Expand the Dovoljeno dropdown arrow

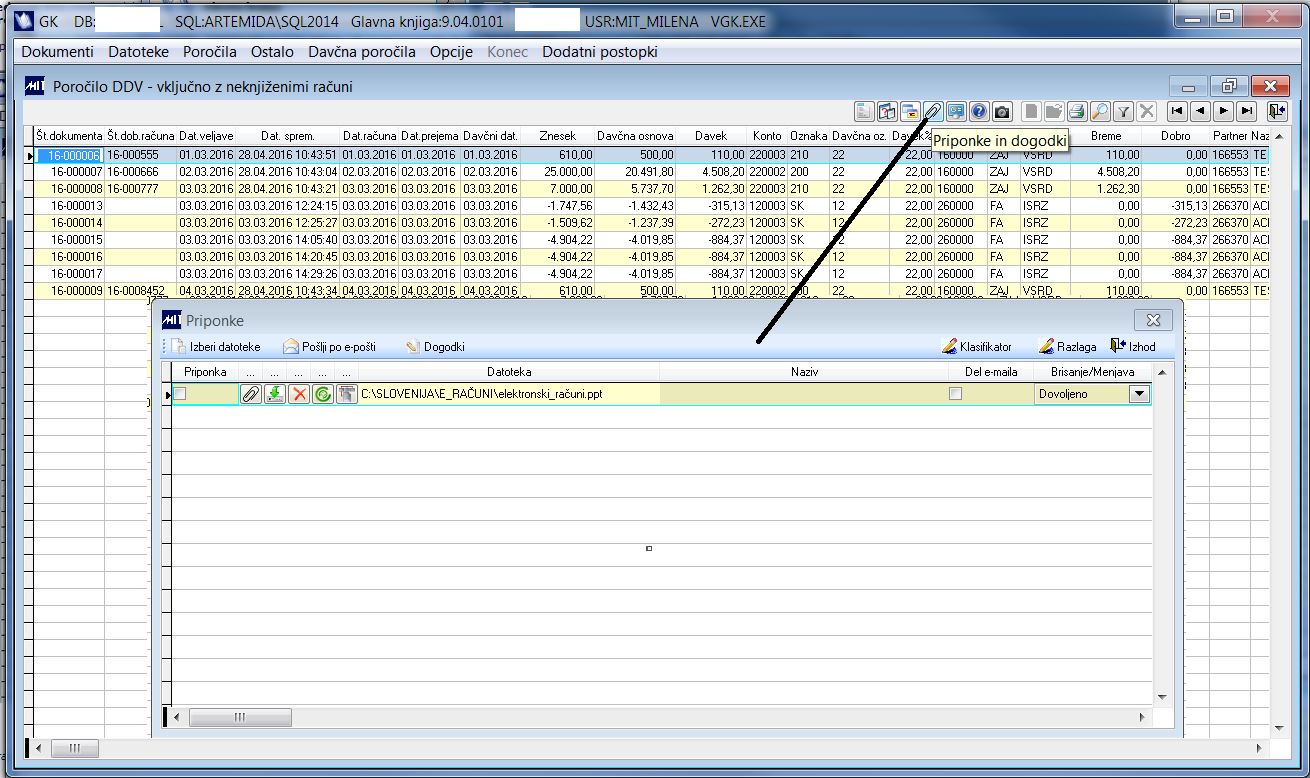[x=1139, y=394]
